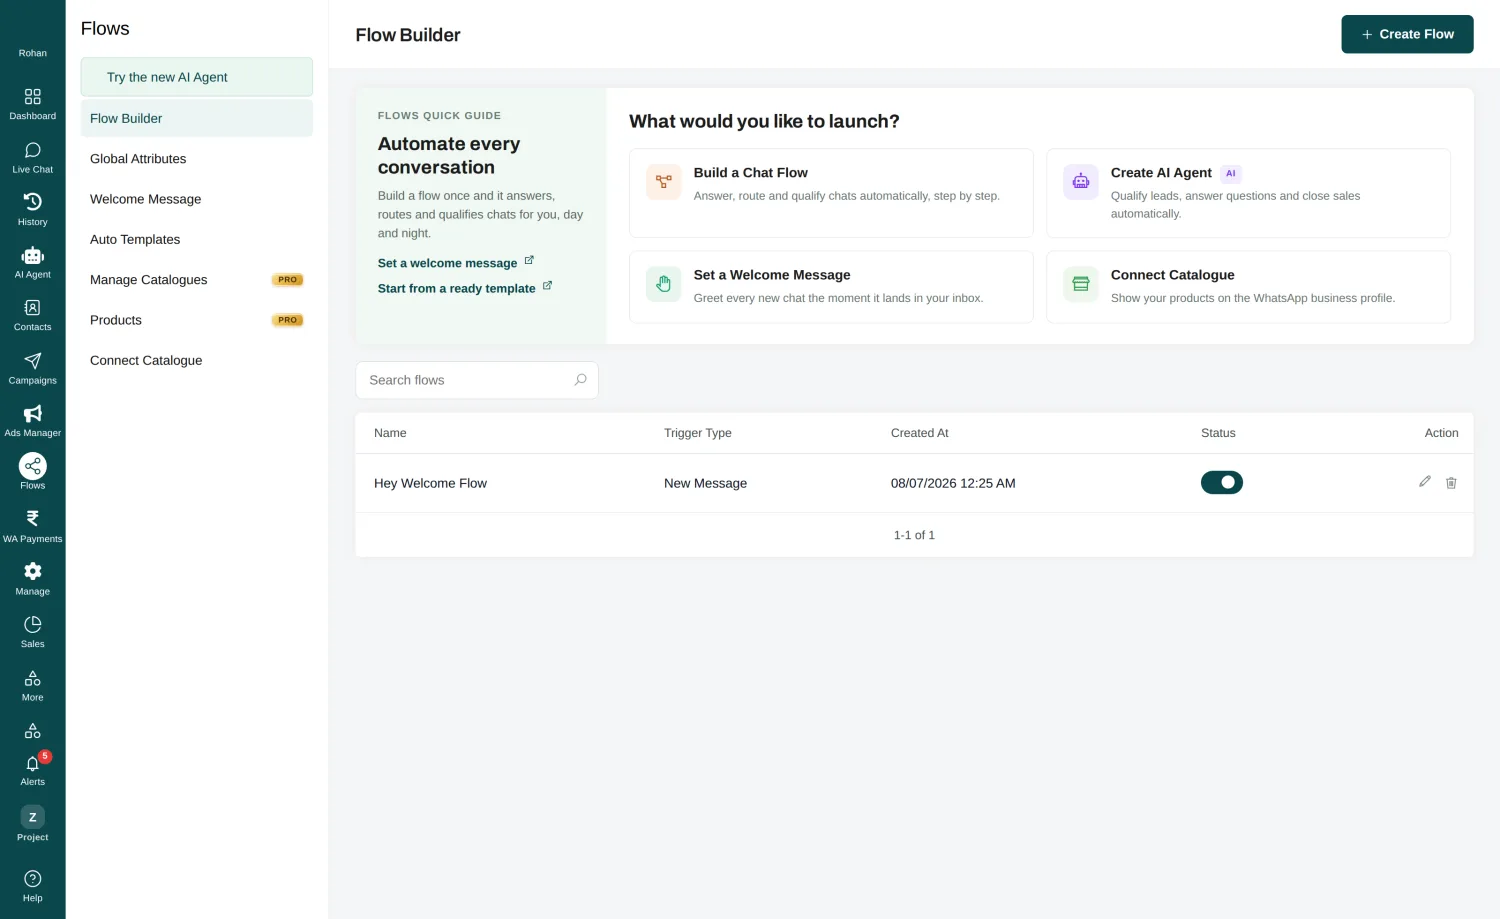The height and width of the screenshot is (919, 1500).
Task: Select the Hey Welcome Flow name
Action: pos(430,483)
